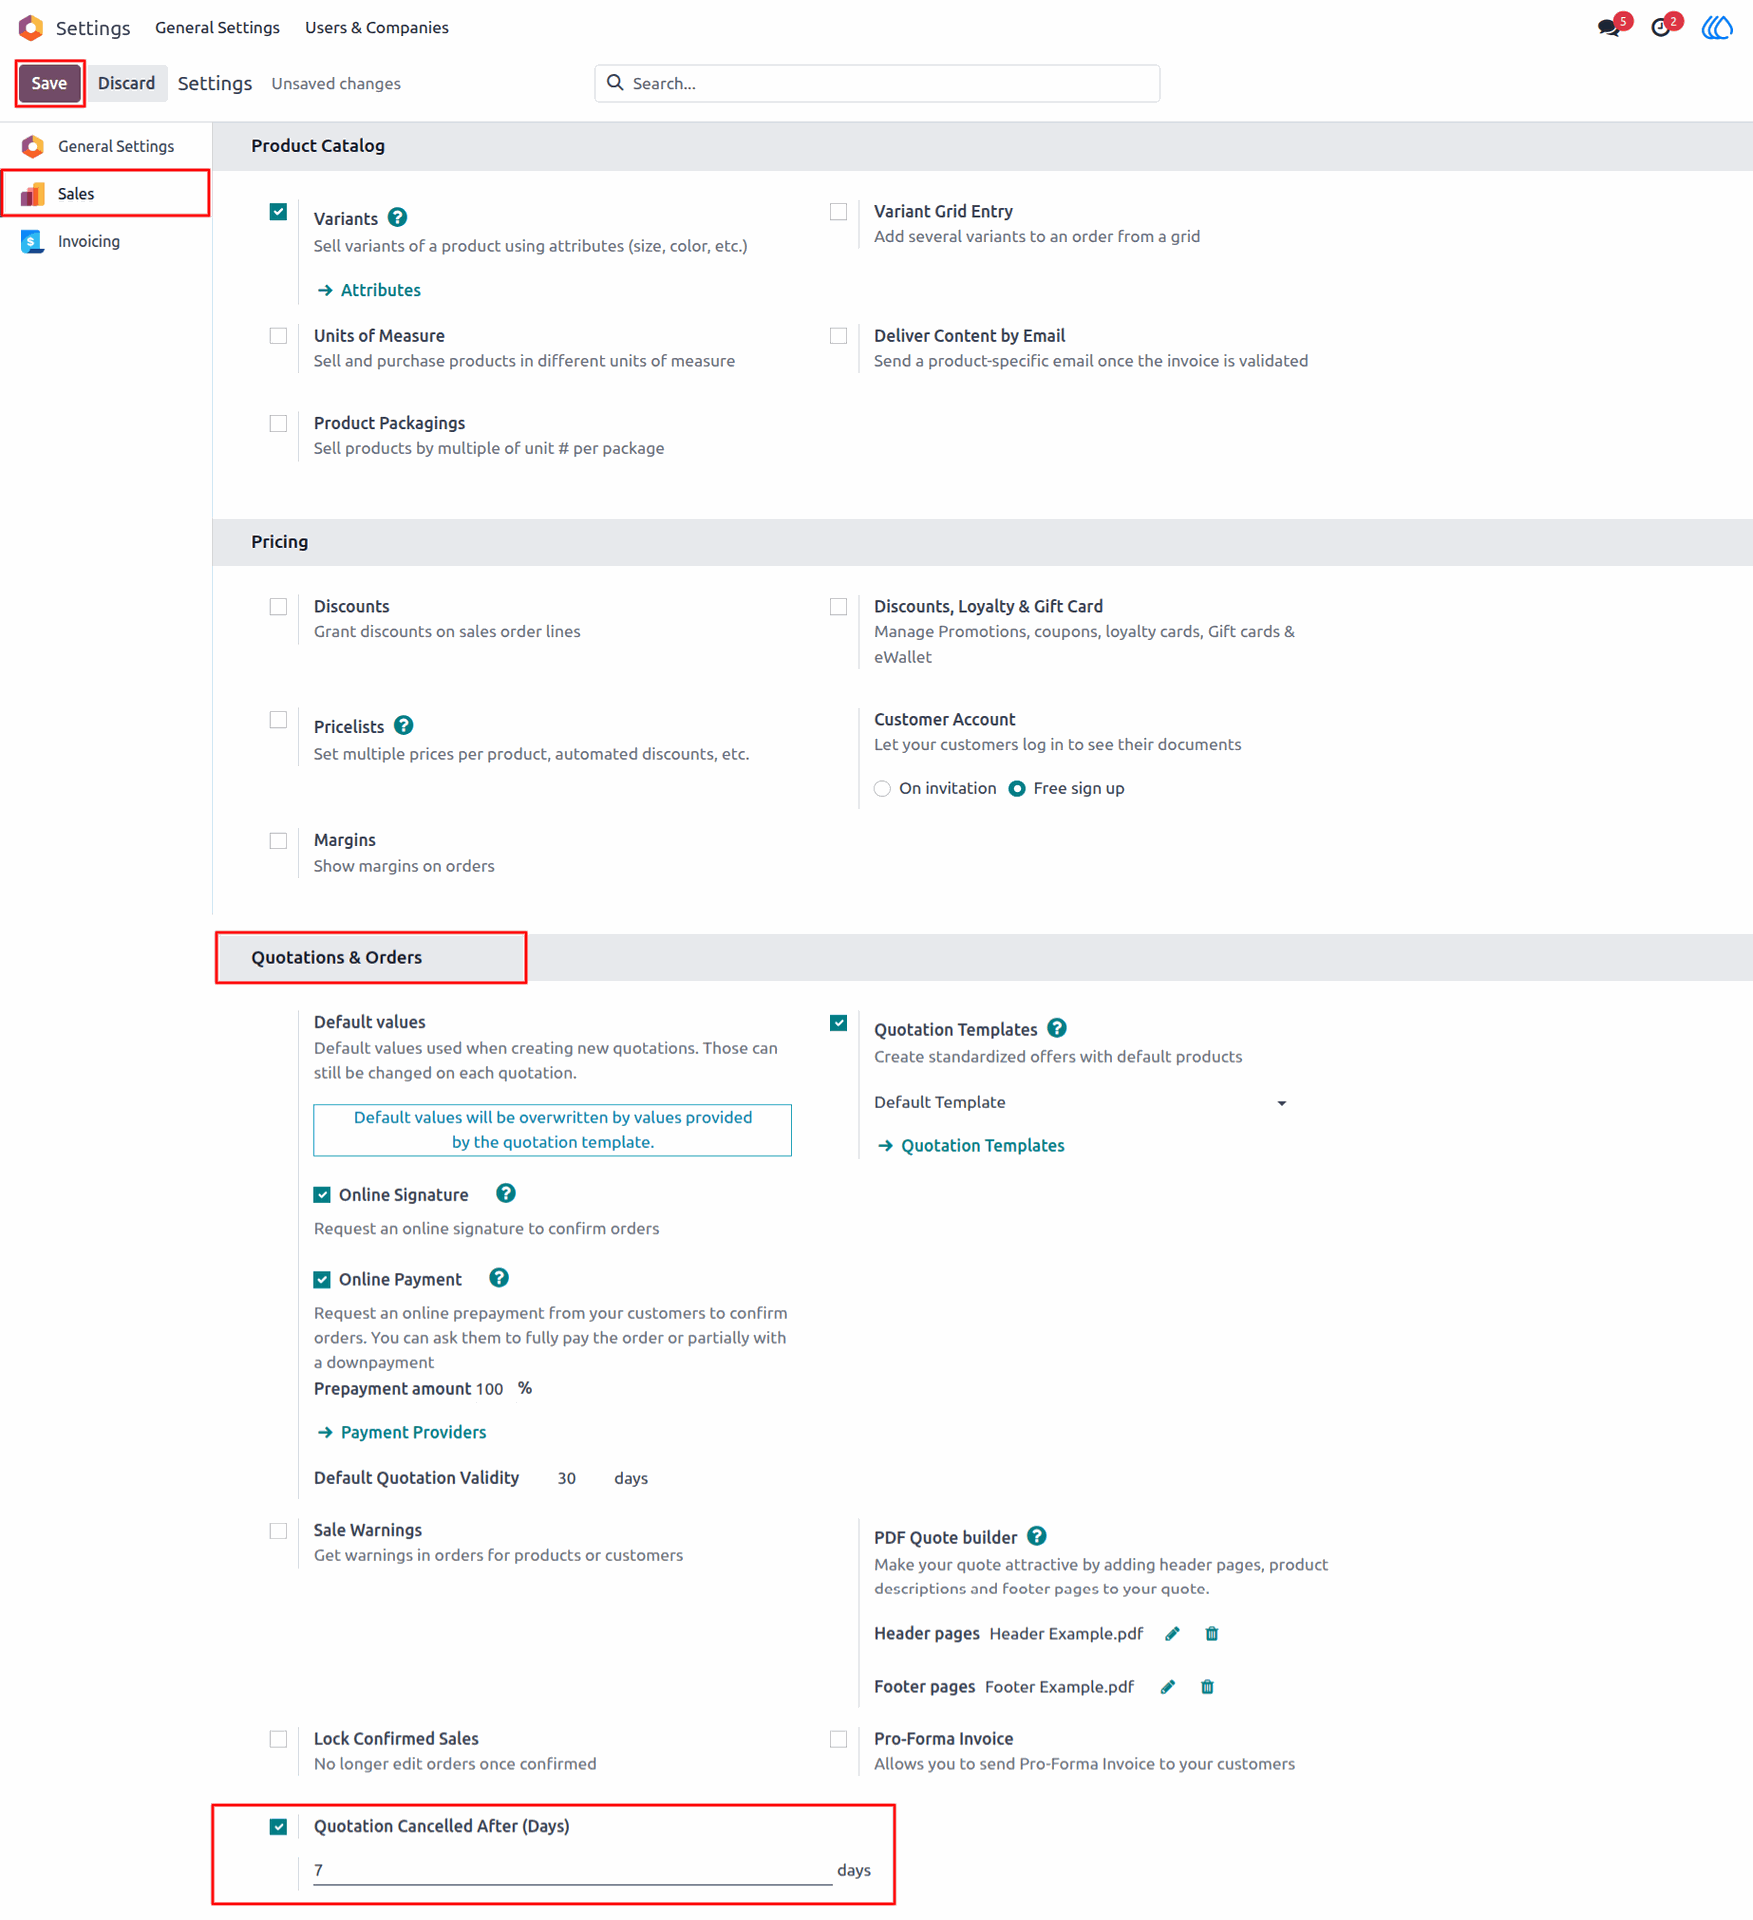The image size is (1753, 1920).
Task: Select General Settings in the sidebar
Action: tap(105, 146)
